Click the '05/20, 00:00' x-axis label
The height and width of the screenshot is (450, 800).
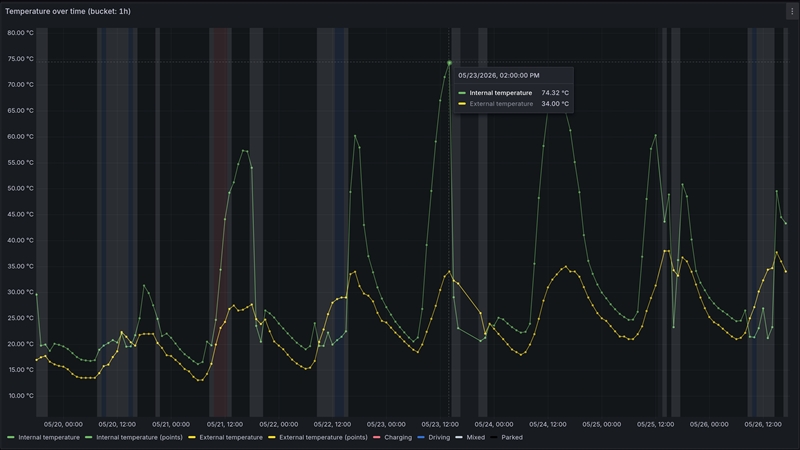(63, 424)
